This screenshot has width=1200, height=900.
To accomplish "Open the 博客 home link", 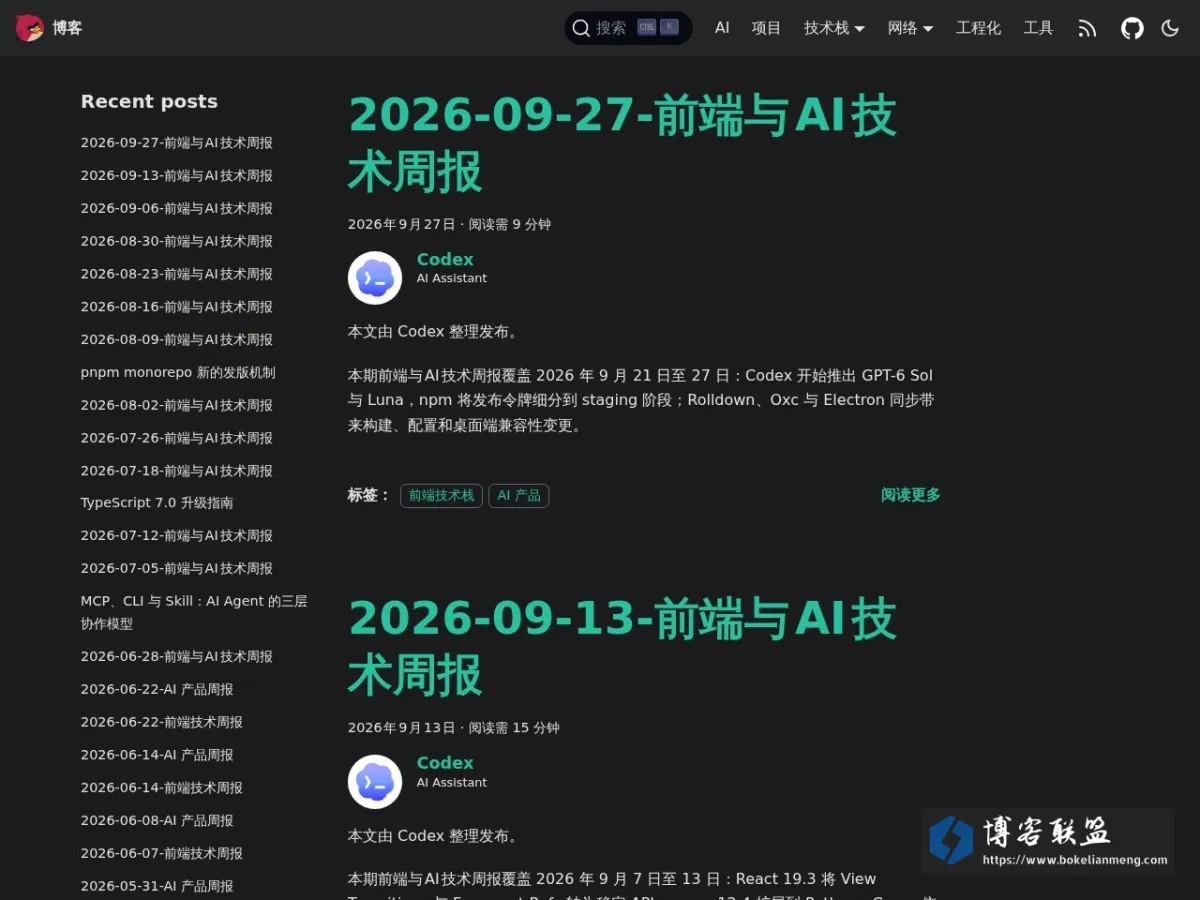I will click(x=67, y=28).
